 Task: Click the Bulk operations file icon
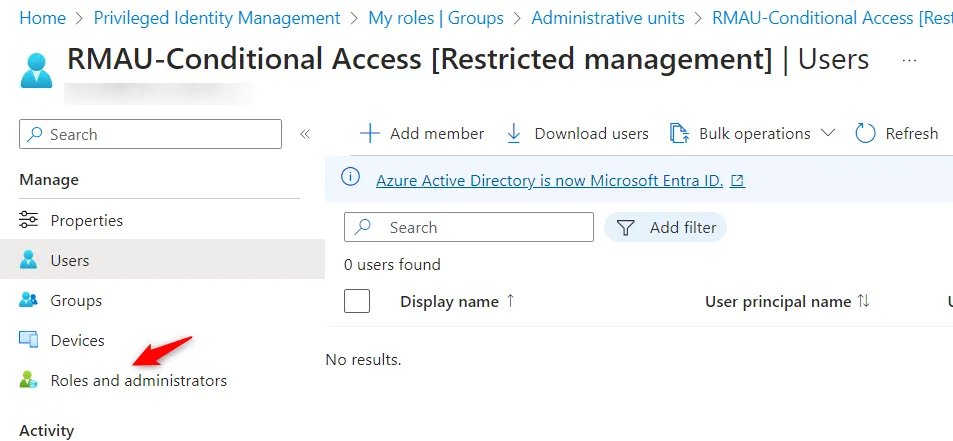pyautogui.click(x=679, y=134)
